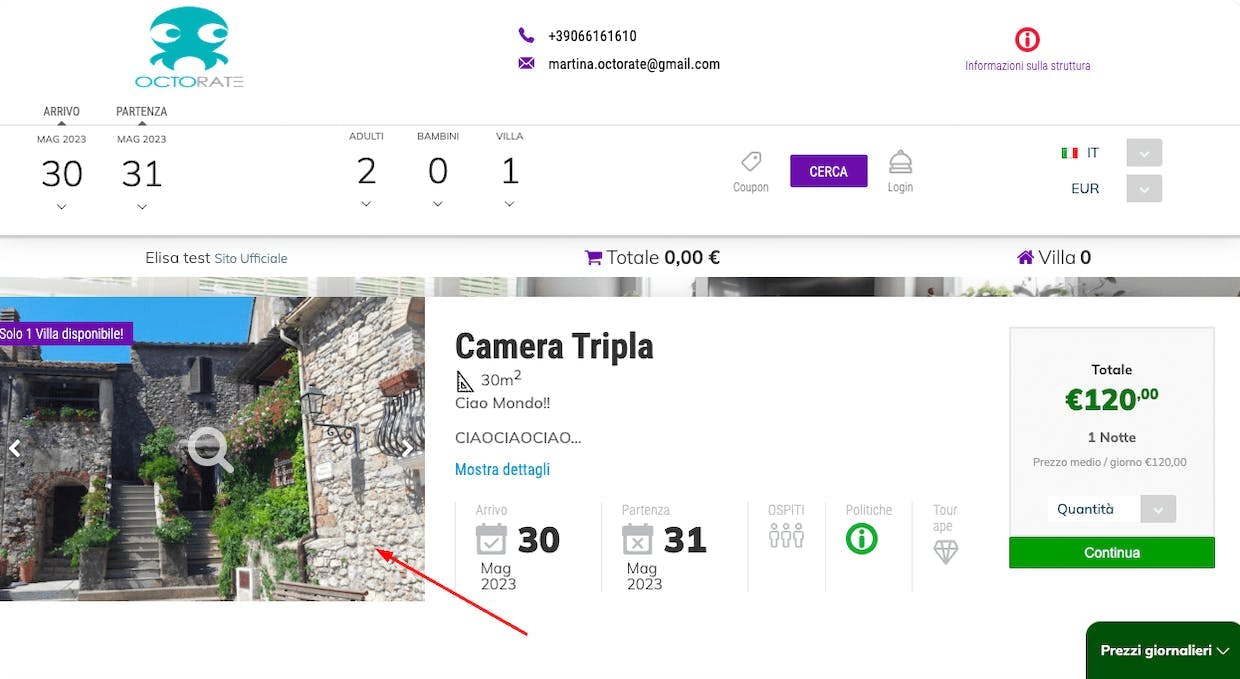Expand the Prezzi giornalieri panel
The width and height of the screenshot is (1240, 679).
pyautogui.click(x=1164, y=650)
